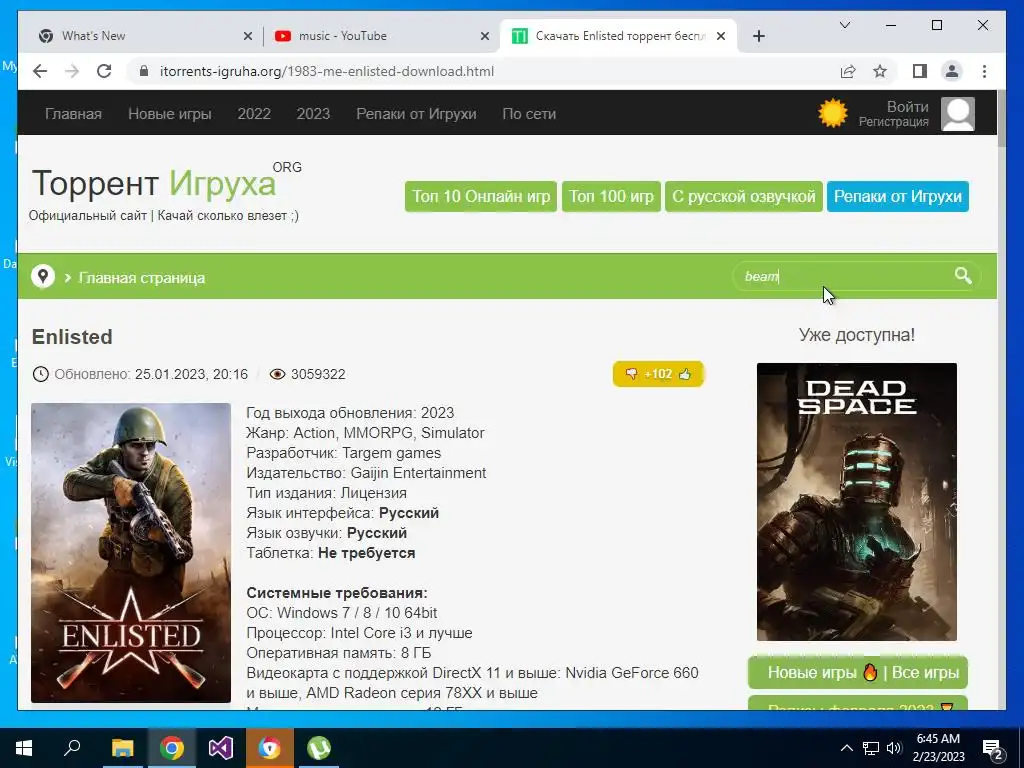Image resolution: width=1024 pixels, height=768 pixels.
Task: Open the 2022 games menu item
Action: tap(254, 114)
